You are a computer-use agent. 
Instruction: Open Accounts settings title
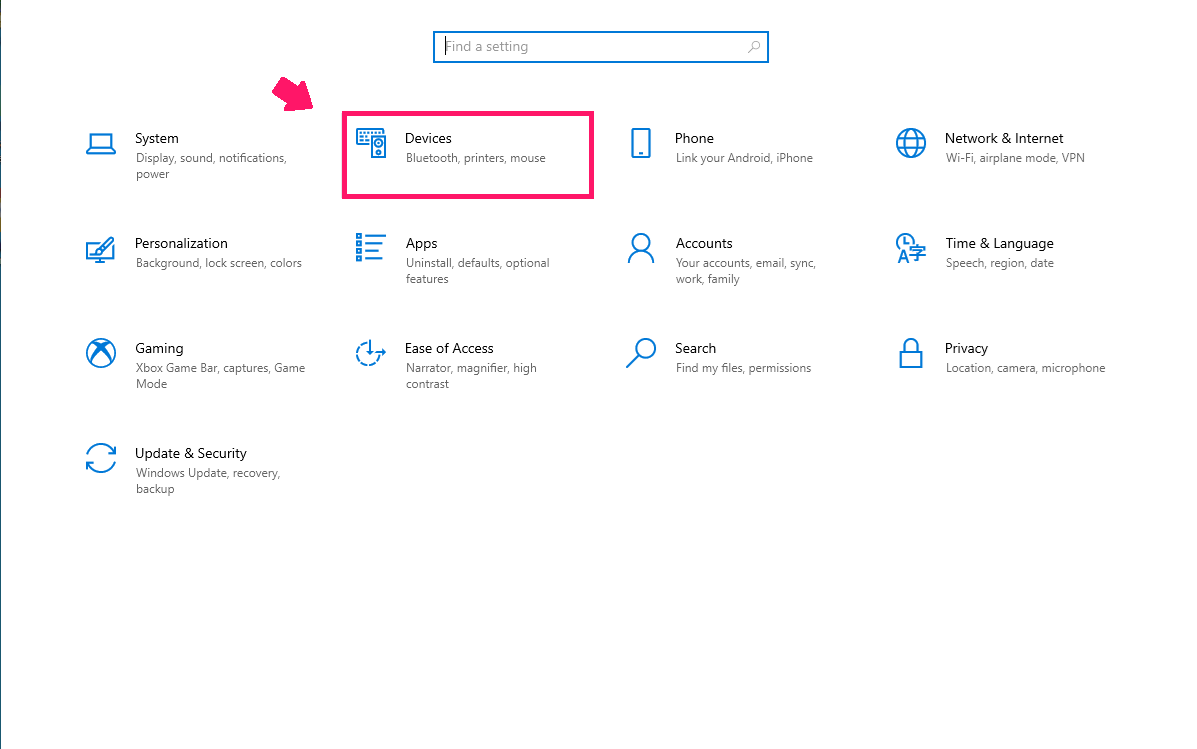pos(704,243)
